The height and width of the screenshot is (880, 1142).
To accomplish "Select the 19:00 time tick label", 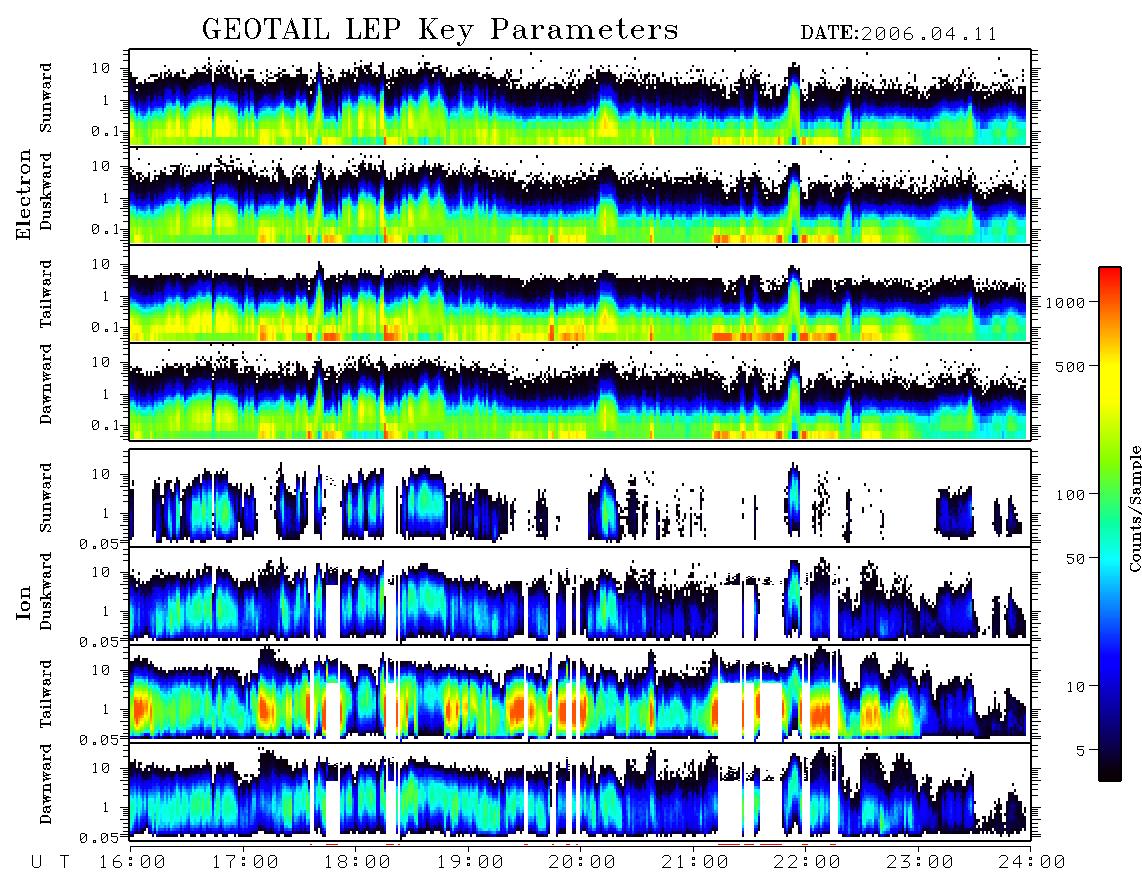I will (470, 862).
